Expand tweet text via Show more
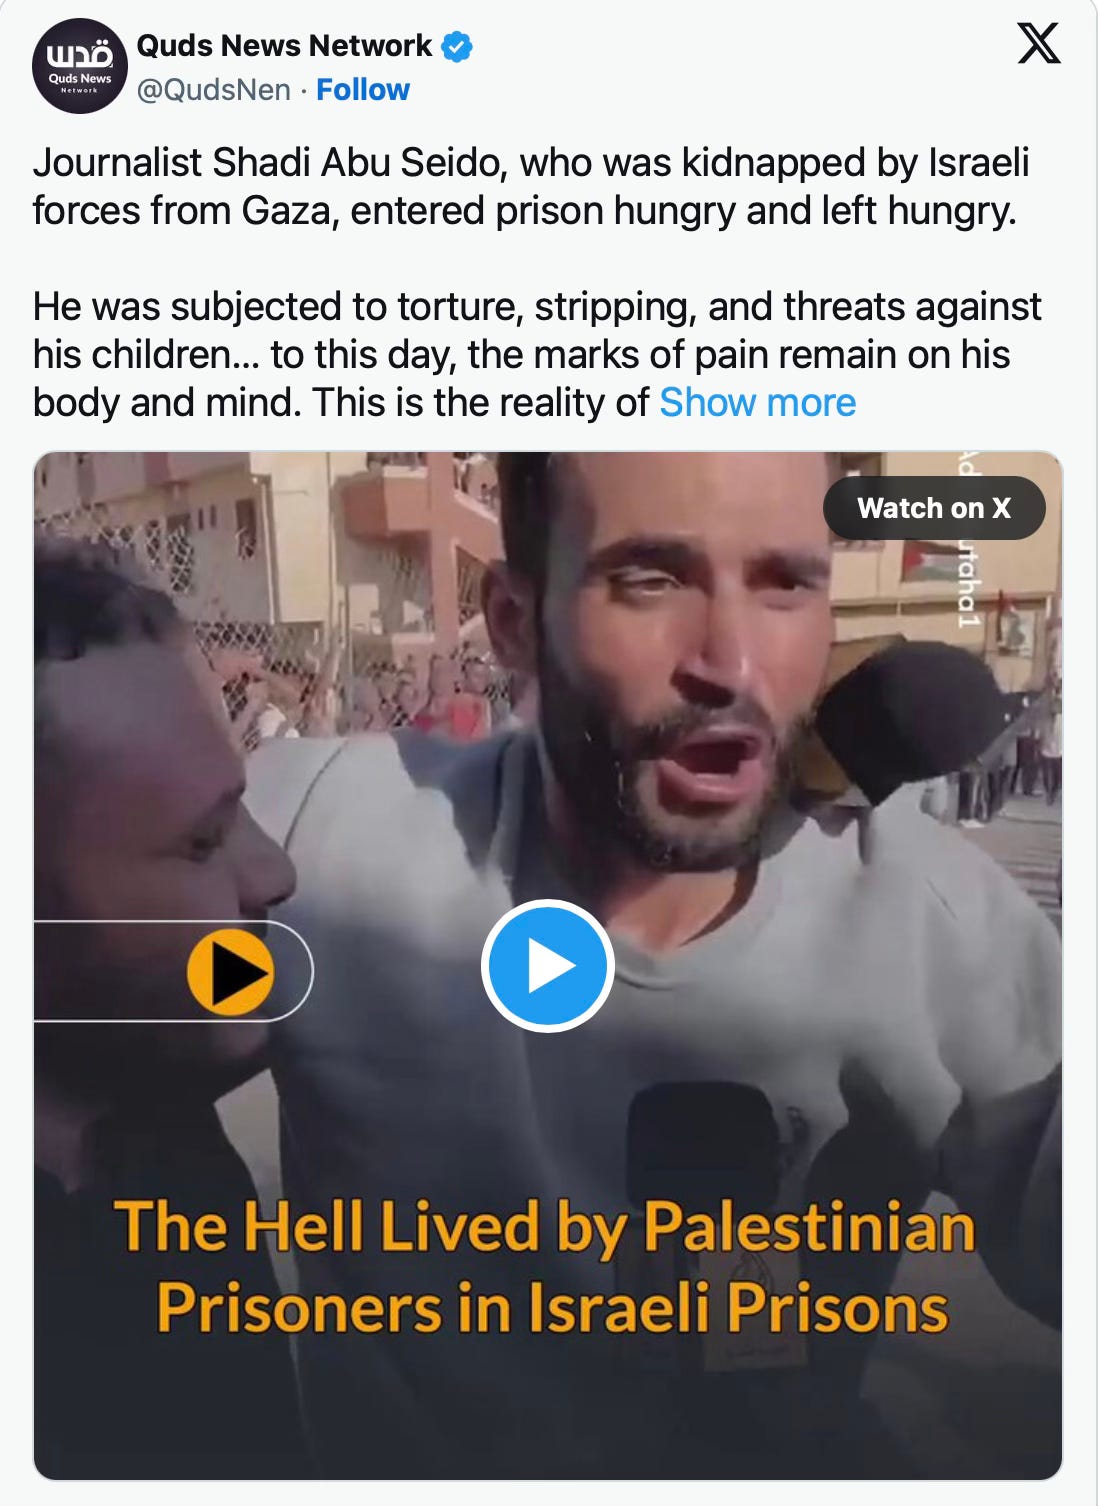This screenshot has height=1506, width=1098. pos(758,402)
